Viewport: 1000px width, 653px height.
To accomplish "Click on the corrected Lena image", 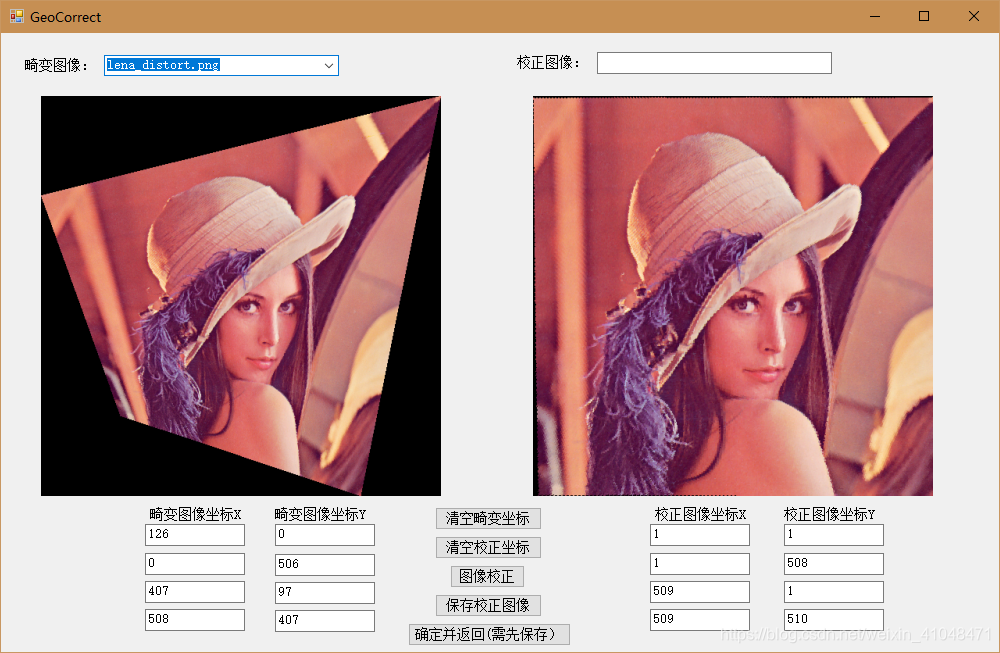I will 733,296.
